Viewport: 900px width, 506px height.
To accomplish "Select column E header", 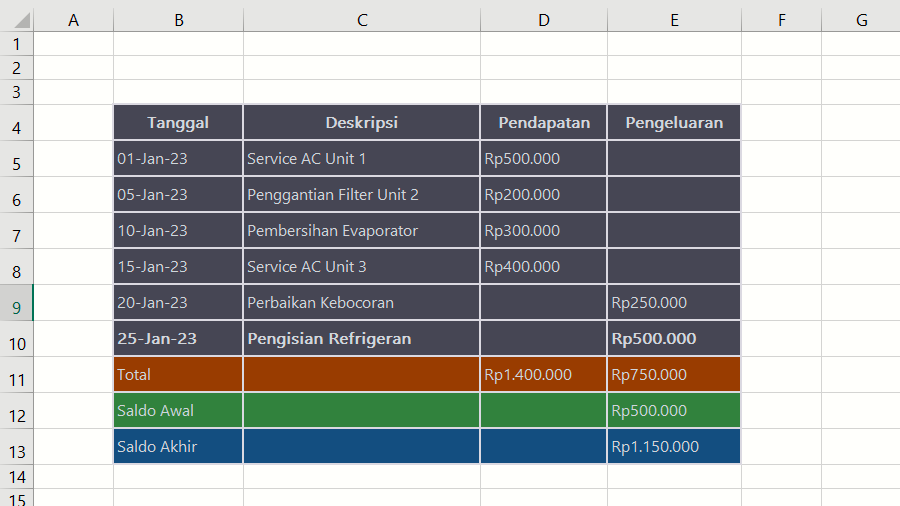I will pyautogui.click(x=674, y=21).
